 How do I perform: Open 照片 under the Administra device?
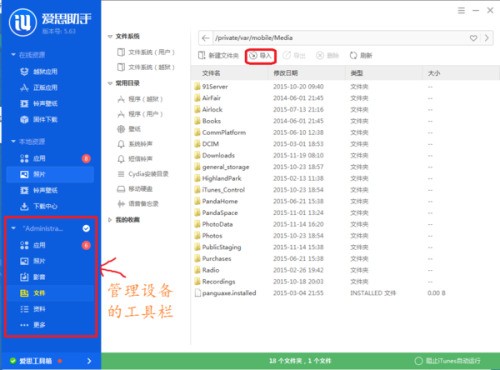tap(33, 261)
